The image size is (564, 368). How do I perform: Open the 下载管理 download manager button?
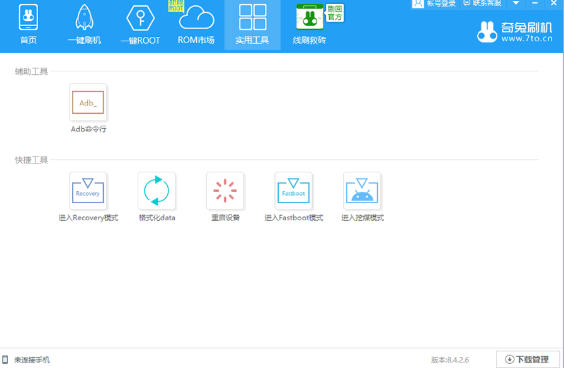pyautogui.click(x=527, y=359)
